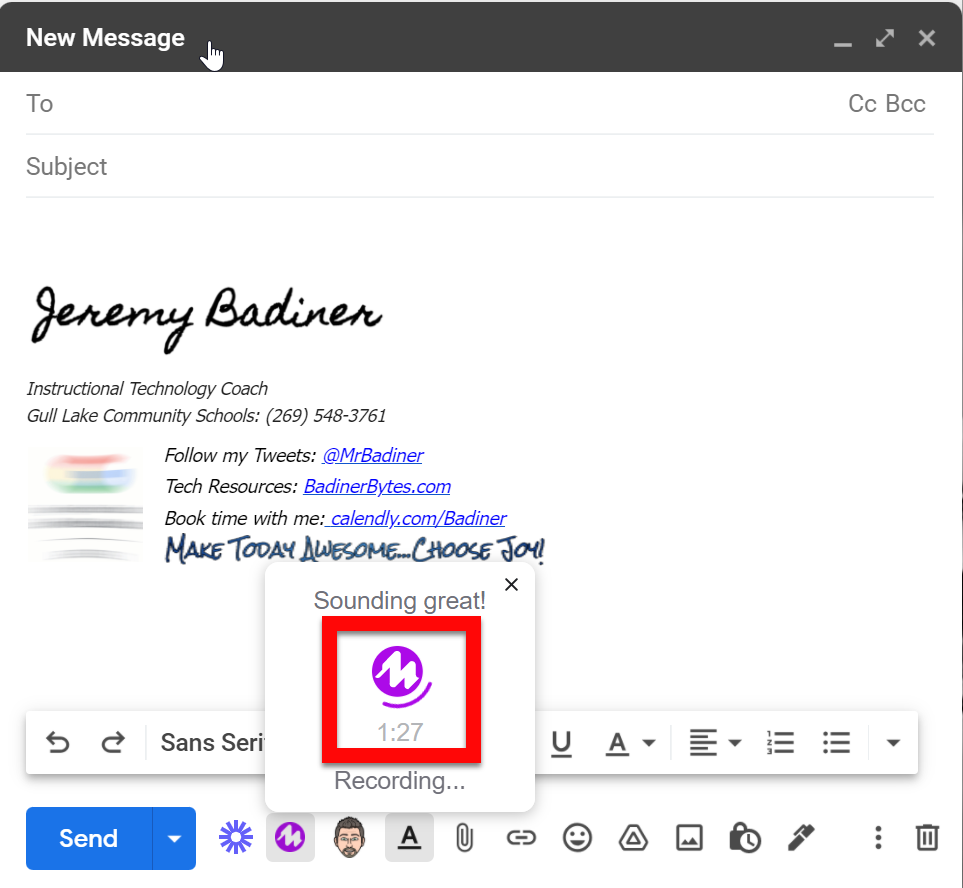Expand New Message to full screen
The width and height of the screenshot is (963, 888).
(x=885, y=38)
